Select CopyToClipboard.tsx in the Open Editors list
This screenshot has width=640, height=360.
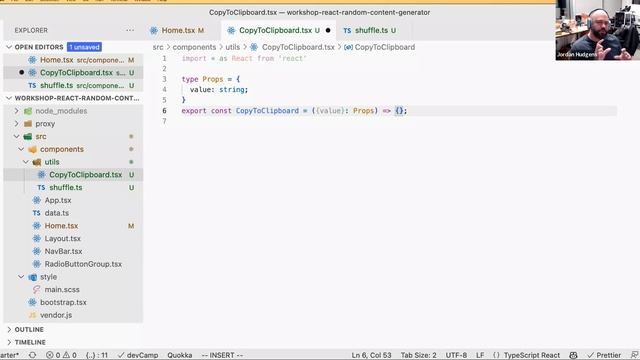coord(73,73)
